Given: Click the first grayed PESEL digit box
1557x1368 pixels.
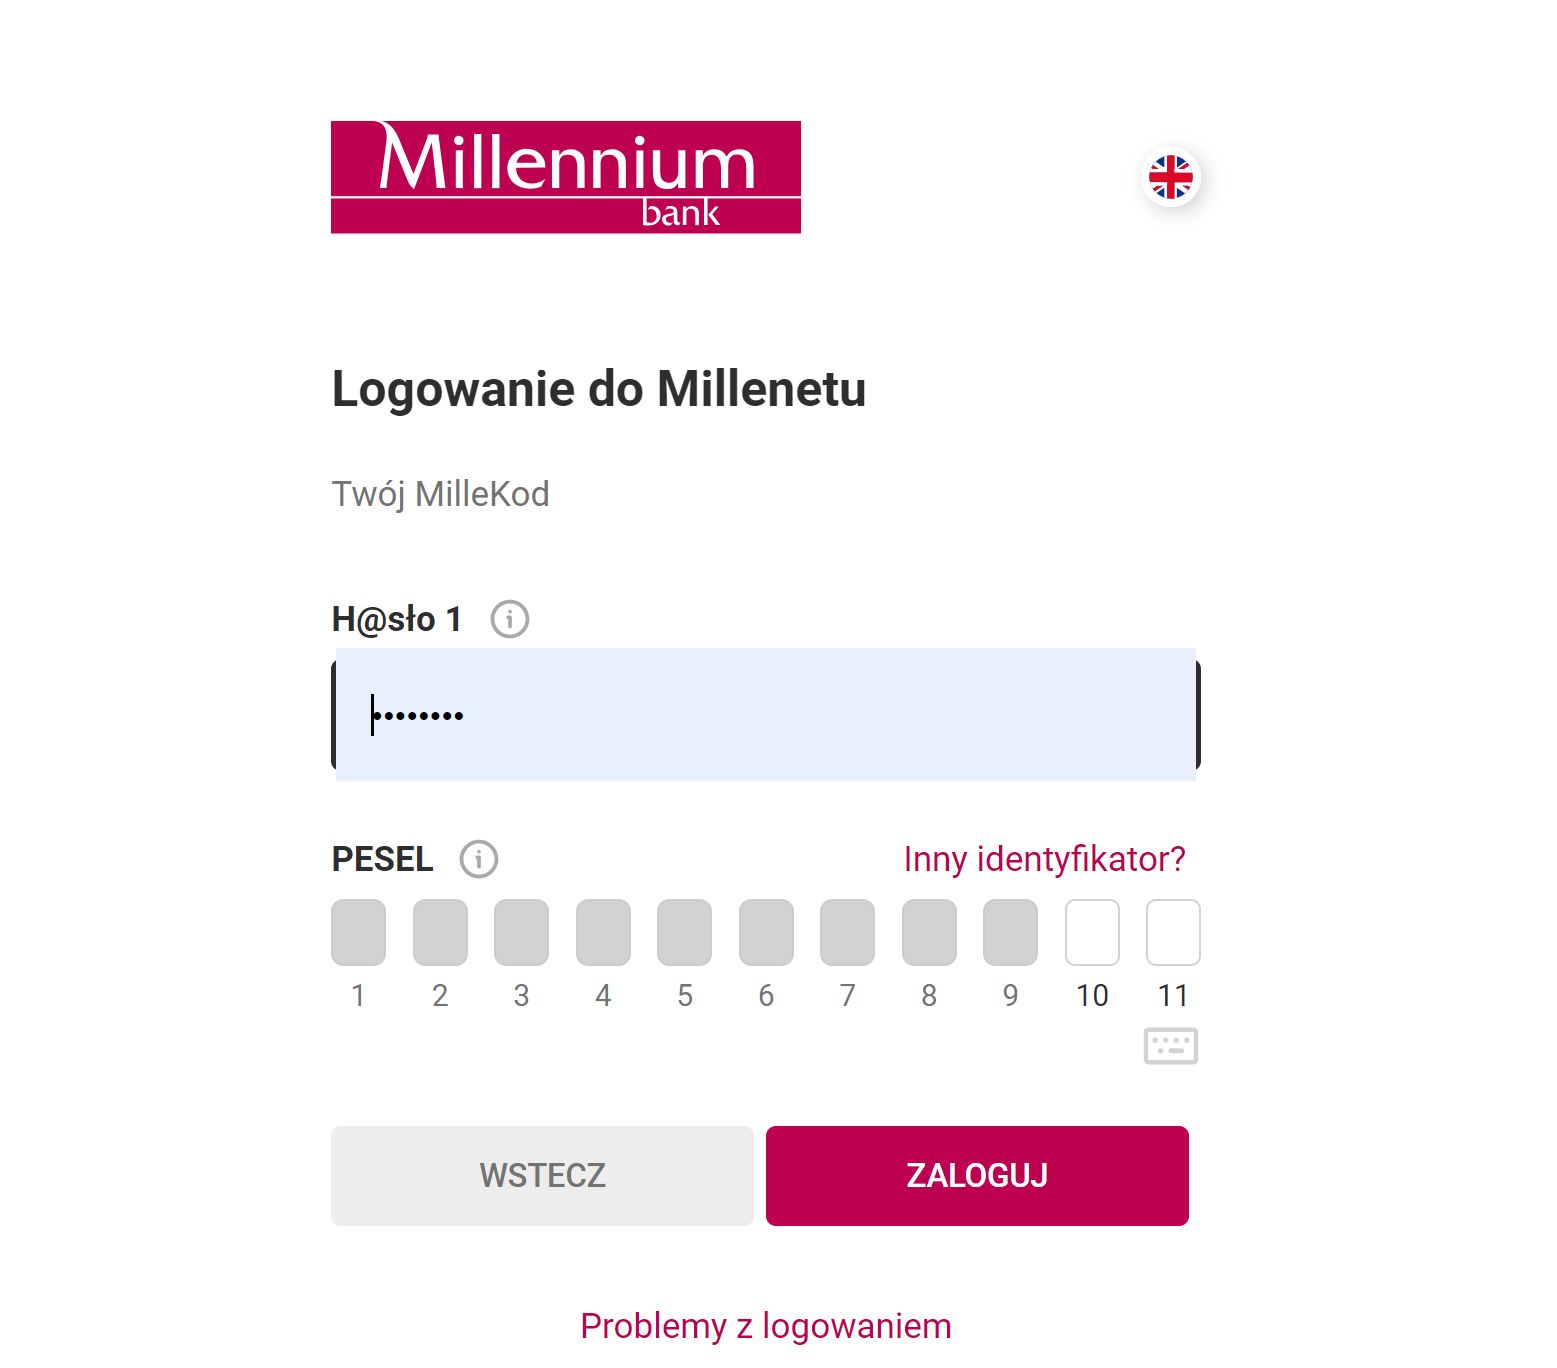Looking at the screenshot, I should click(x=359, y=931).
